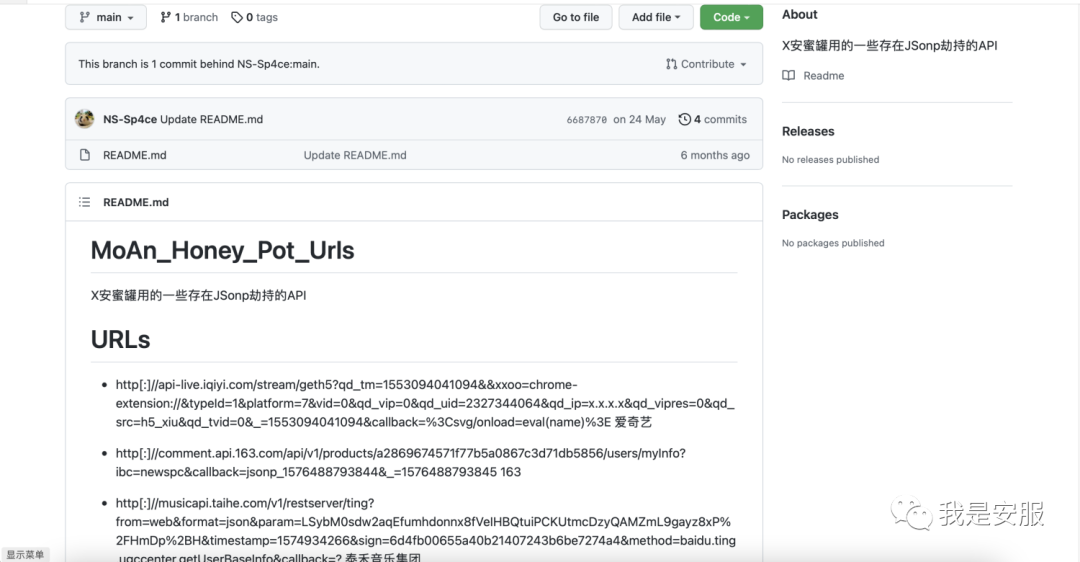Screen dimensions: 1080x562
Task: Open commit hash 6687870
Action: click(x=586, y=120)
